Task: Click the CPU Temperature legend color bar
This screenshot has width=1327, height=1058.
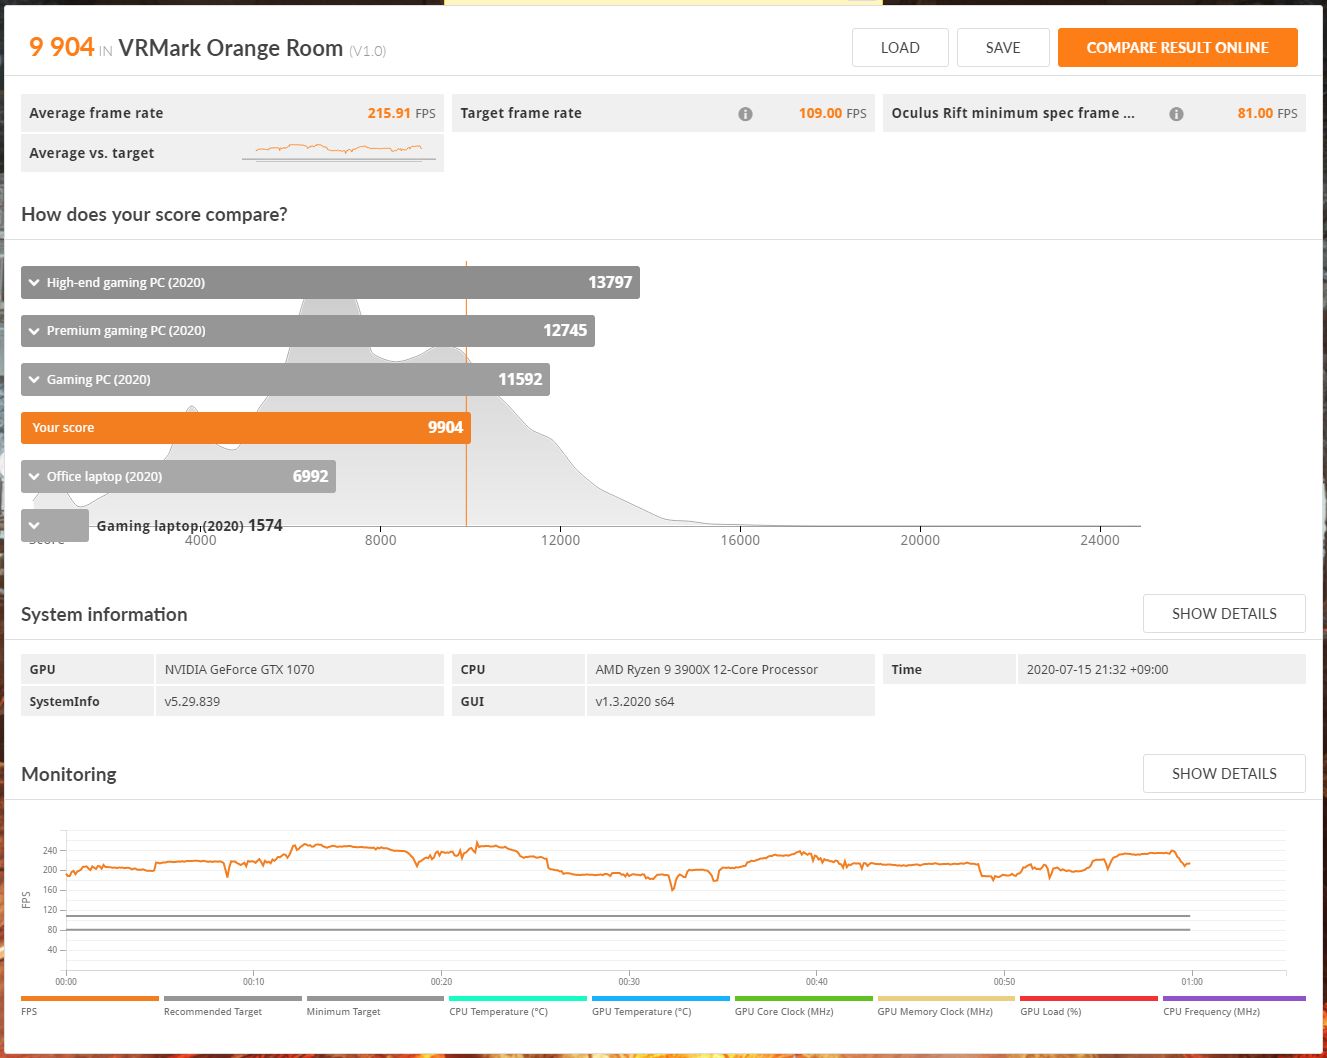Action: click(517, 998)
